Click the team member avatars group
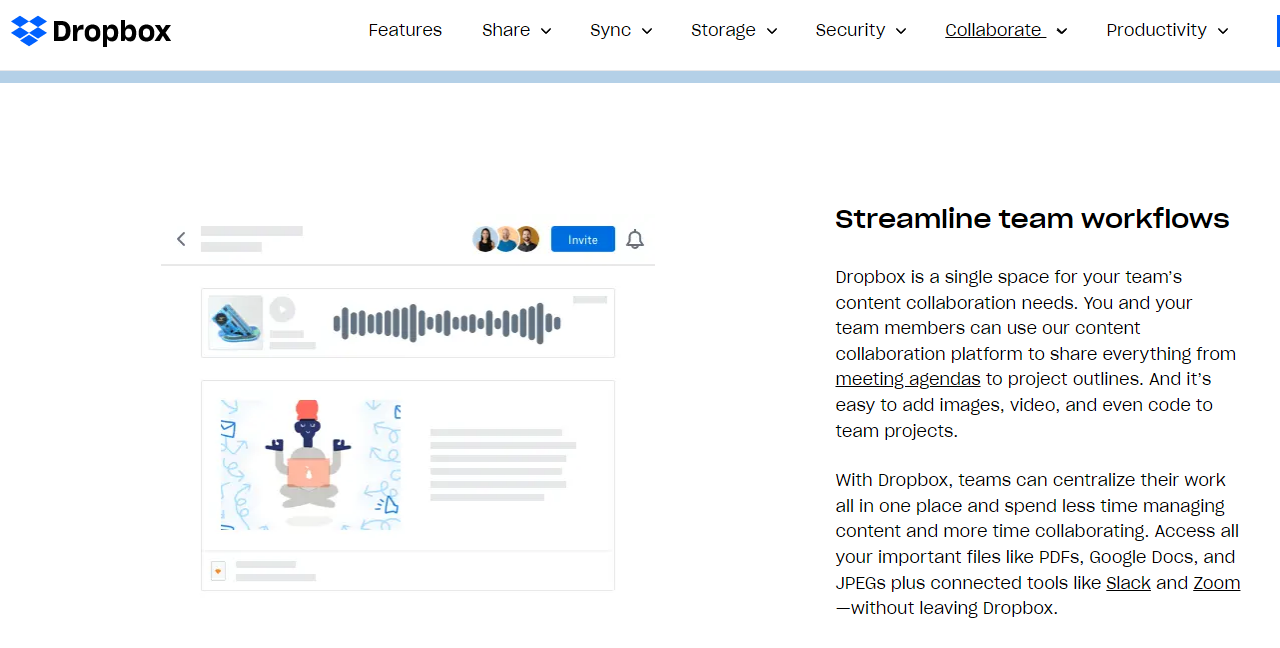 tap(506, 239)
